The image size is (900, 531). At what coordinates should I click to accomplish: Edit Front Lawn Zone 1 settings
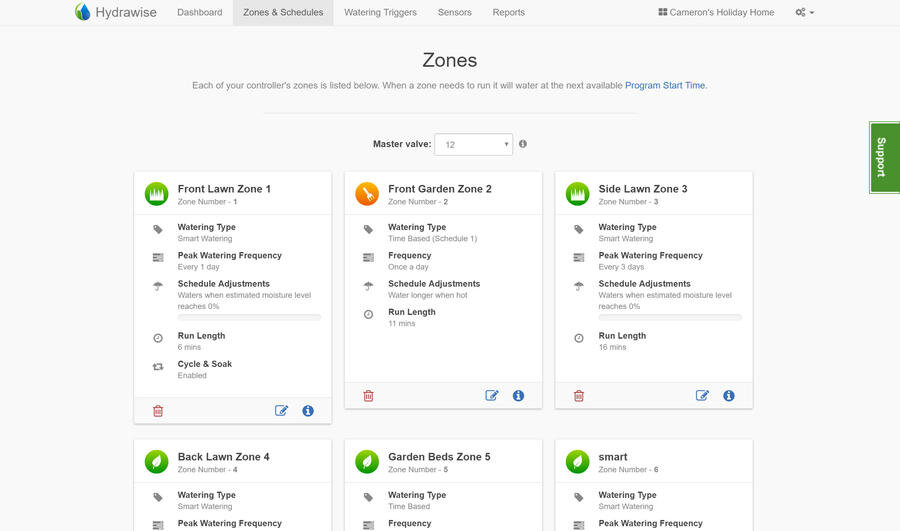(281, 410)
